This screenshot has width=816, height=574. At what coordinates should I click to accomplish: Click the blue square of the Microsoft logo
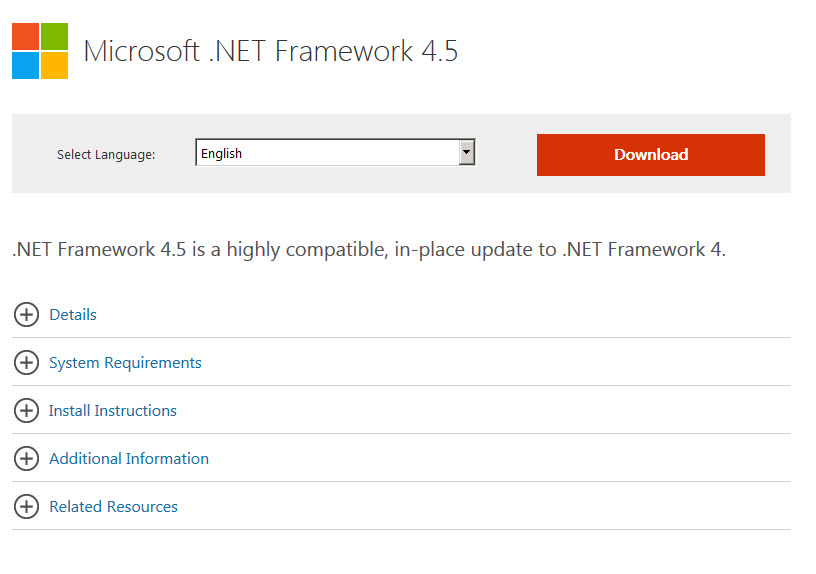pos(26,66)
